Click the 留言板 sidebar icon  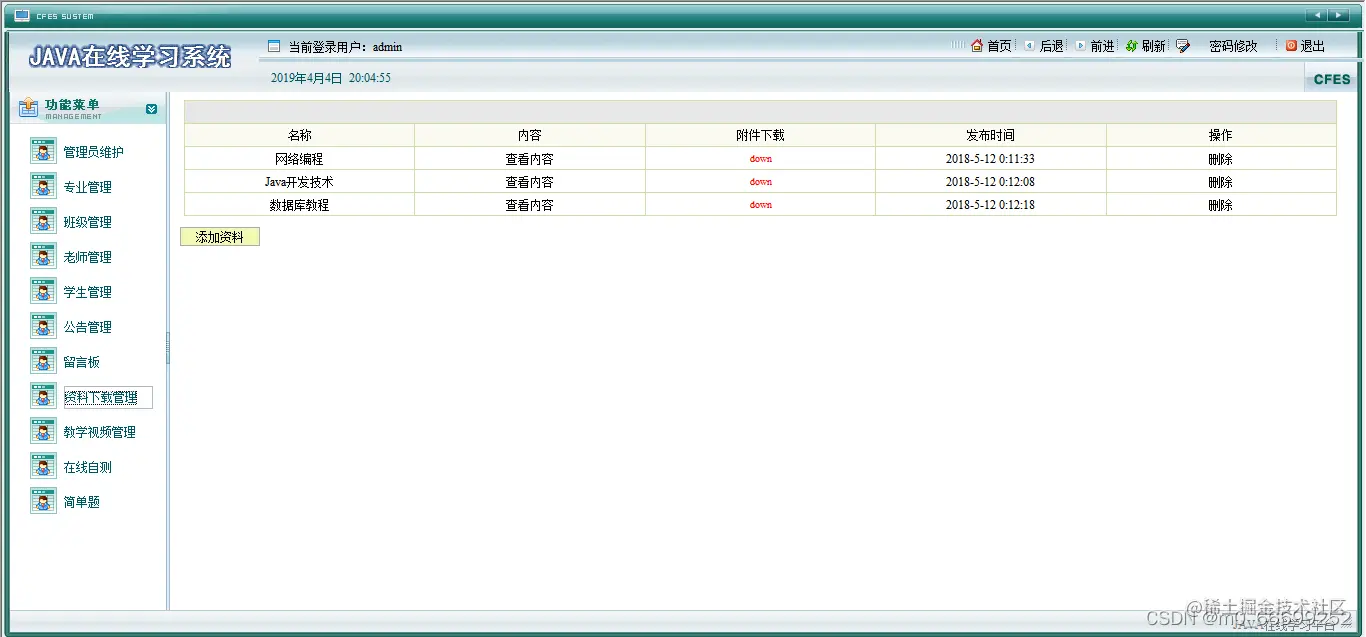click(43, 361)
